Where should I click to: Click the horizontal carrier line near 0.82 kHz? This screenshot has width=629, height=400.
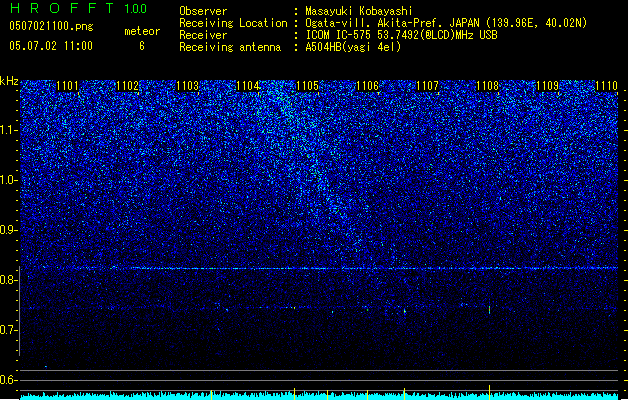pos(319,268)
